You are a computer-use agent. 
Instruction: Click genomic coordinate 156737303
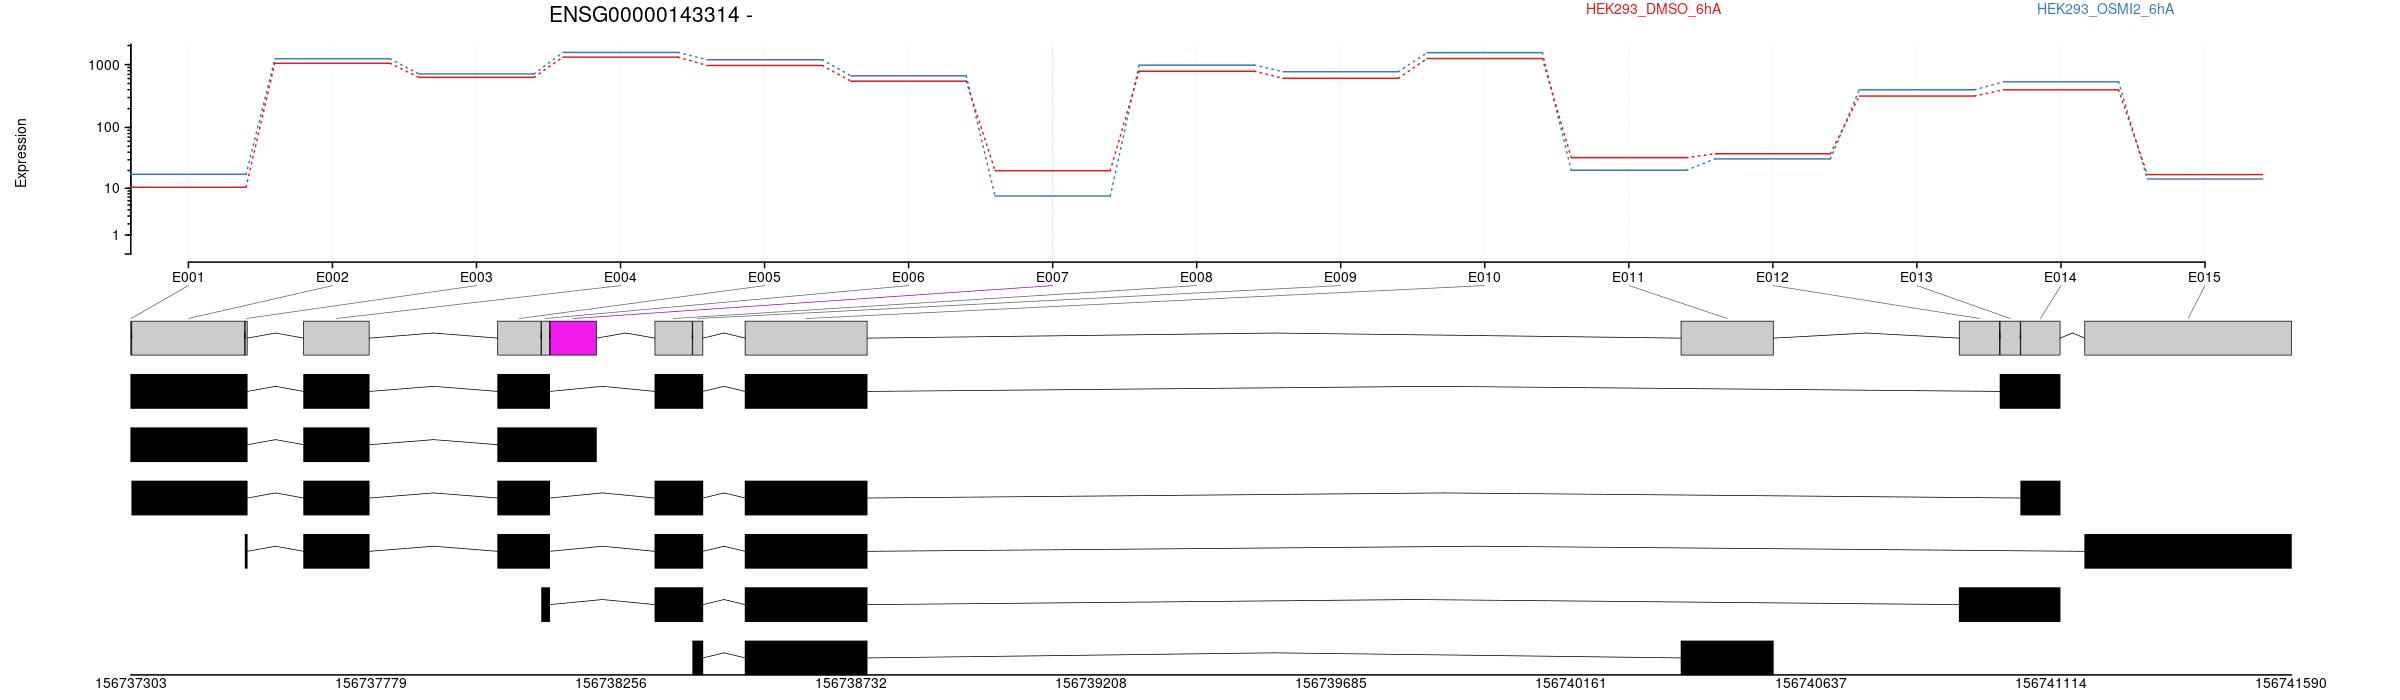(131, 684)
